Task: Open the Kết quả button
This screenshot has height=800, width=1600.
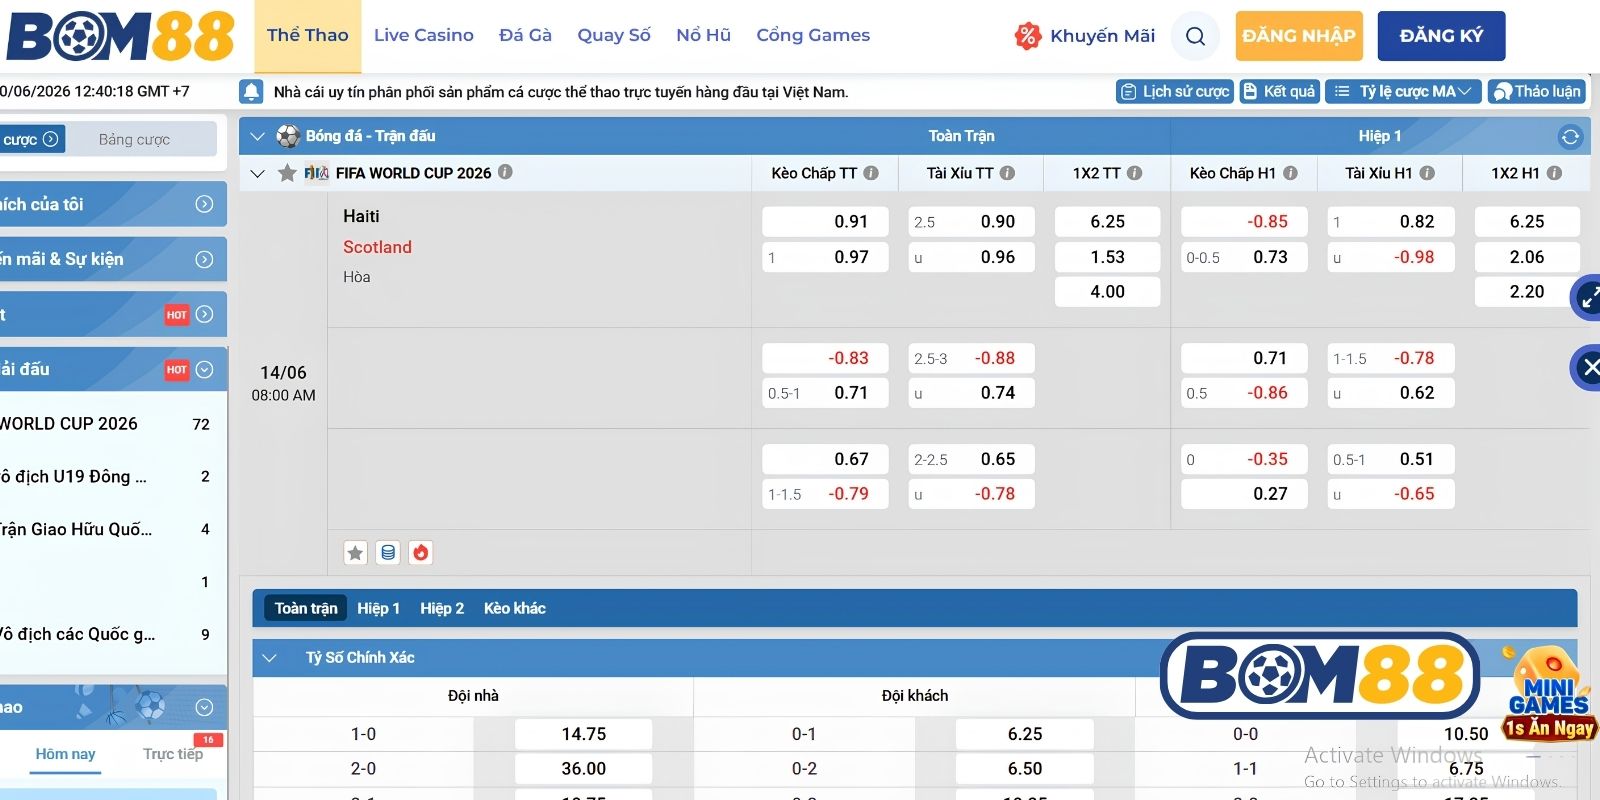Action: (1279, 92)
